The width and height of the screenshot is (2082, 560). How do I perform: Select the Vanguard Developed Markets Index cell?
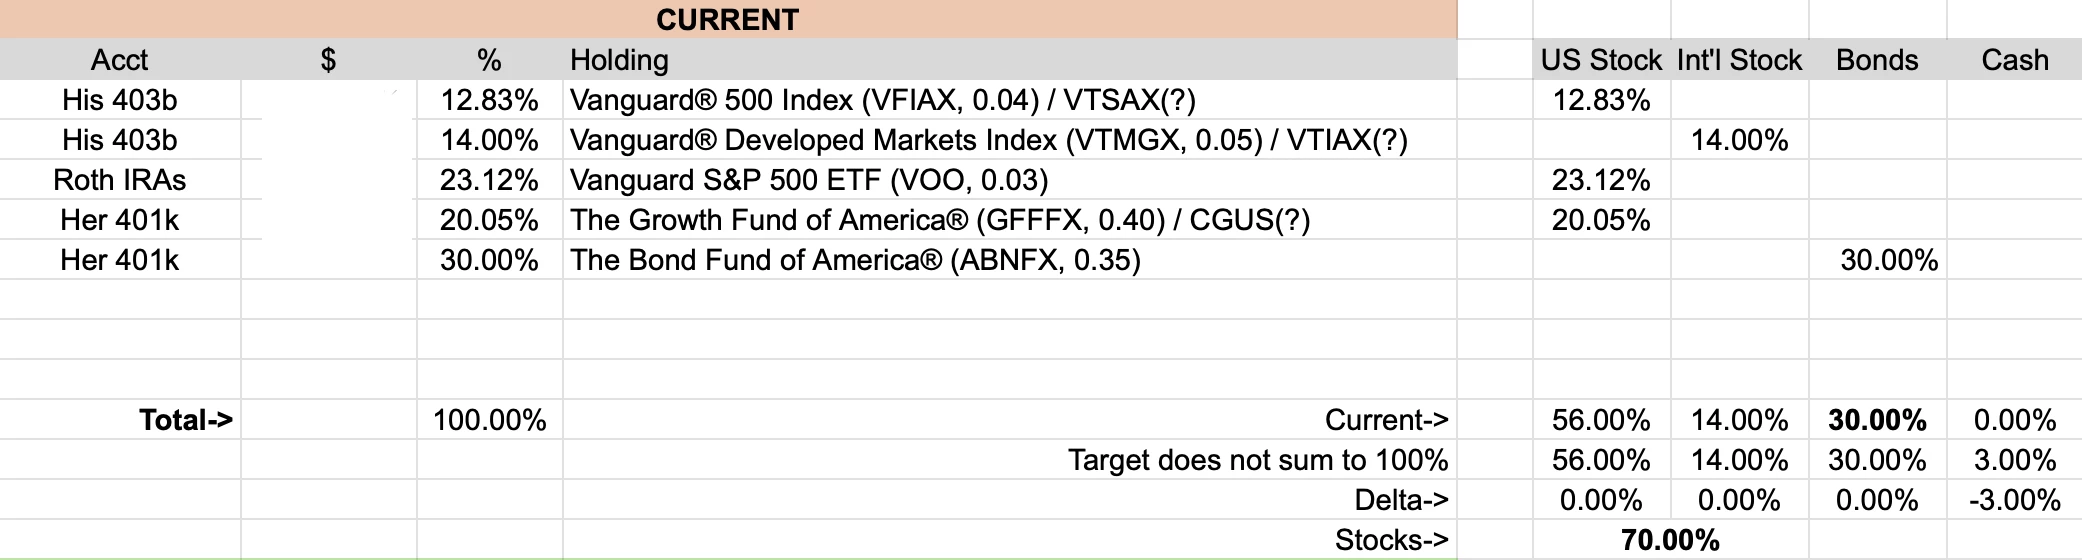click(x=1010, y=140)
